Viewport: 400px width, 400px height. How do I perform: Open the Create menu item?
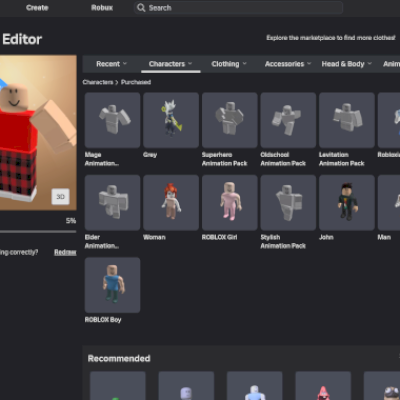pyautogui.click(x=37, y=8)
